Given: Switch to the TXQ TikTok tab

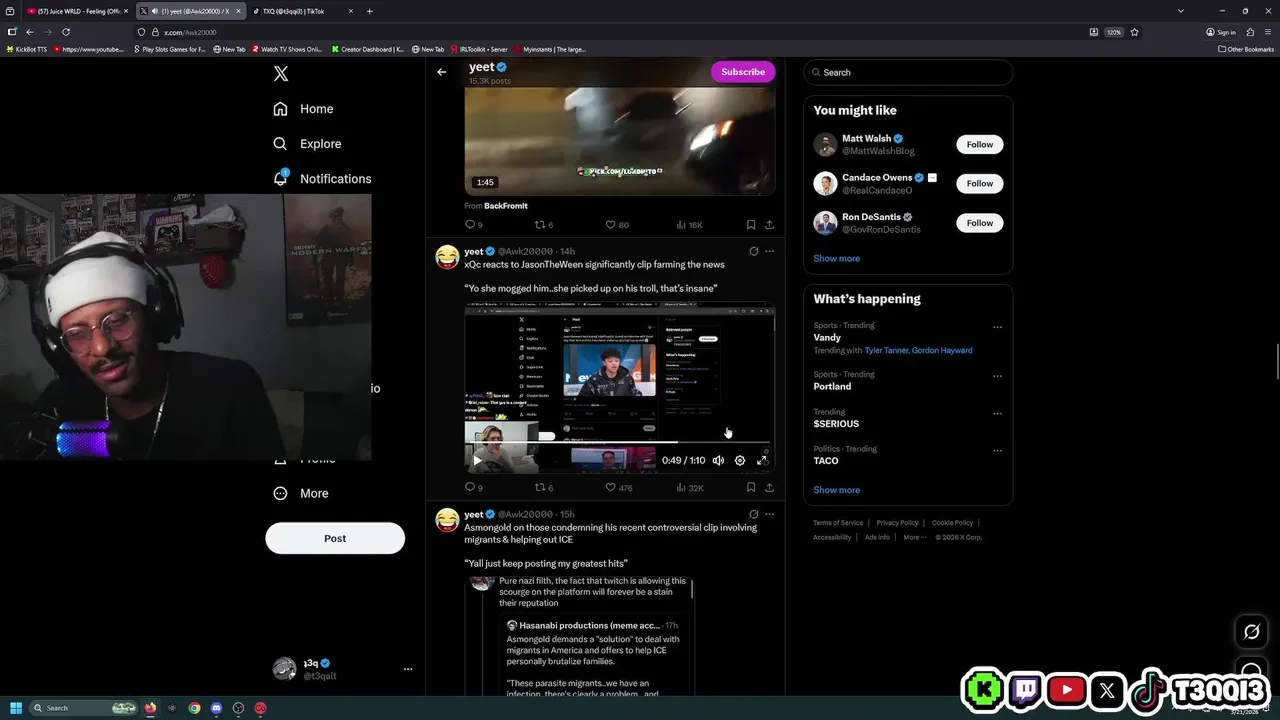Looking at the screenshot, I should pyautogui.click(x=304, y=11).
